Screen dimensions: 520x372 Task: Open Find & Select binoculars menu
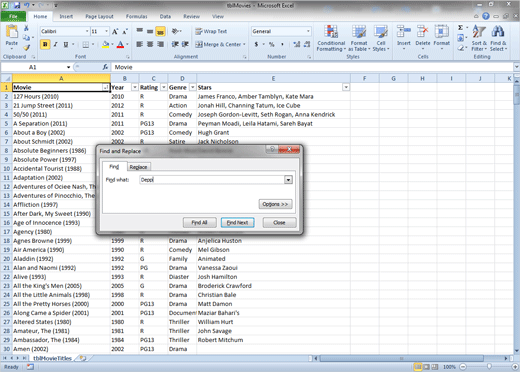(x=498, y=38)
